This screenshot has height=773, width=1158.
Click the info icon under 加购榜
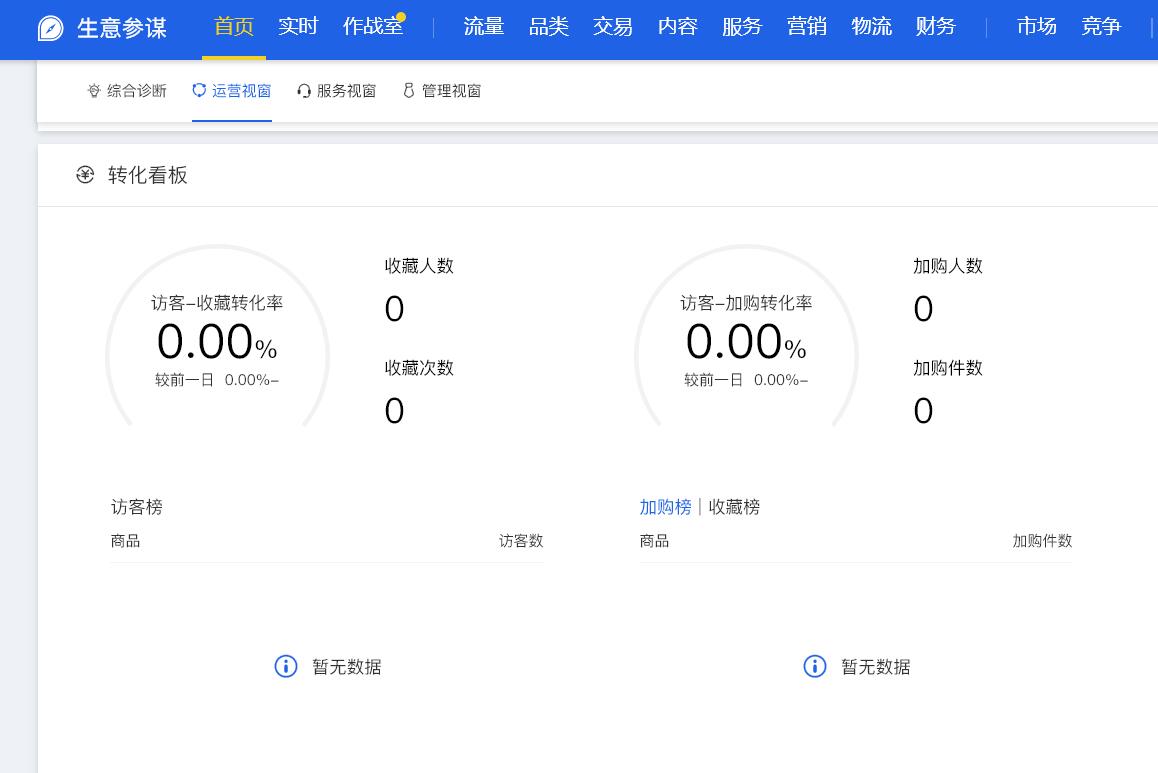[815, 666]
